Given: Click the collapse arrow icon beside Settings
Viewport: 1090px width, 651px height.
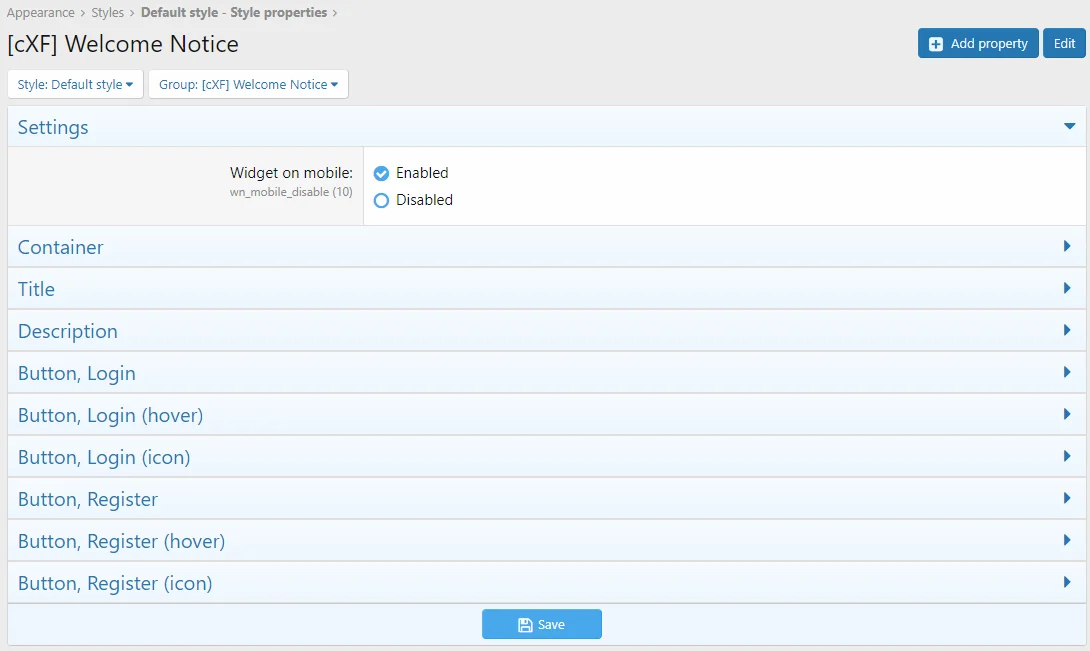Looking at the screenshot, I should [x=1069, y=127].
